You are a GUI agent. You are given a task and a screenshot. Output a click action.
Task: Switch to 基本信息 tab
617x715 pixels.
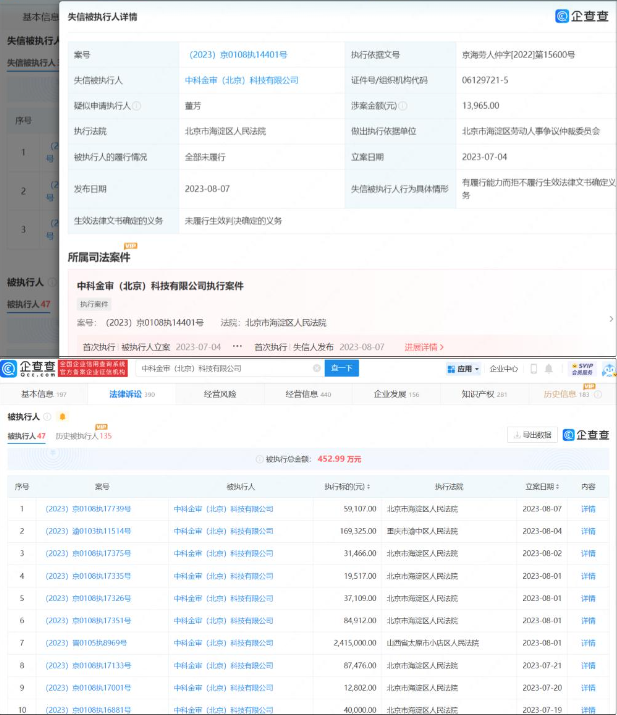pyautogui.click(x=44, y=394)
